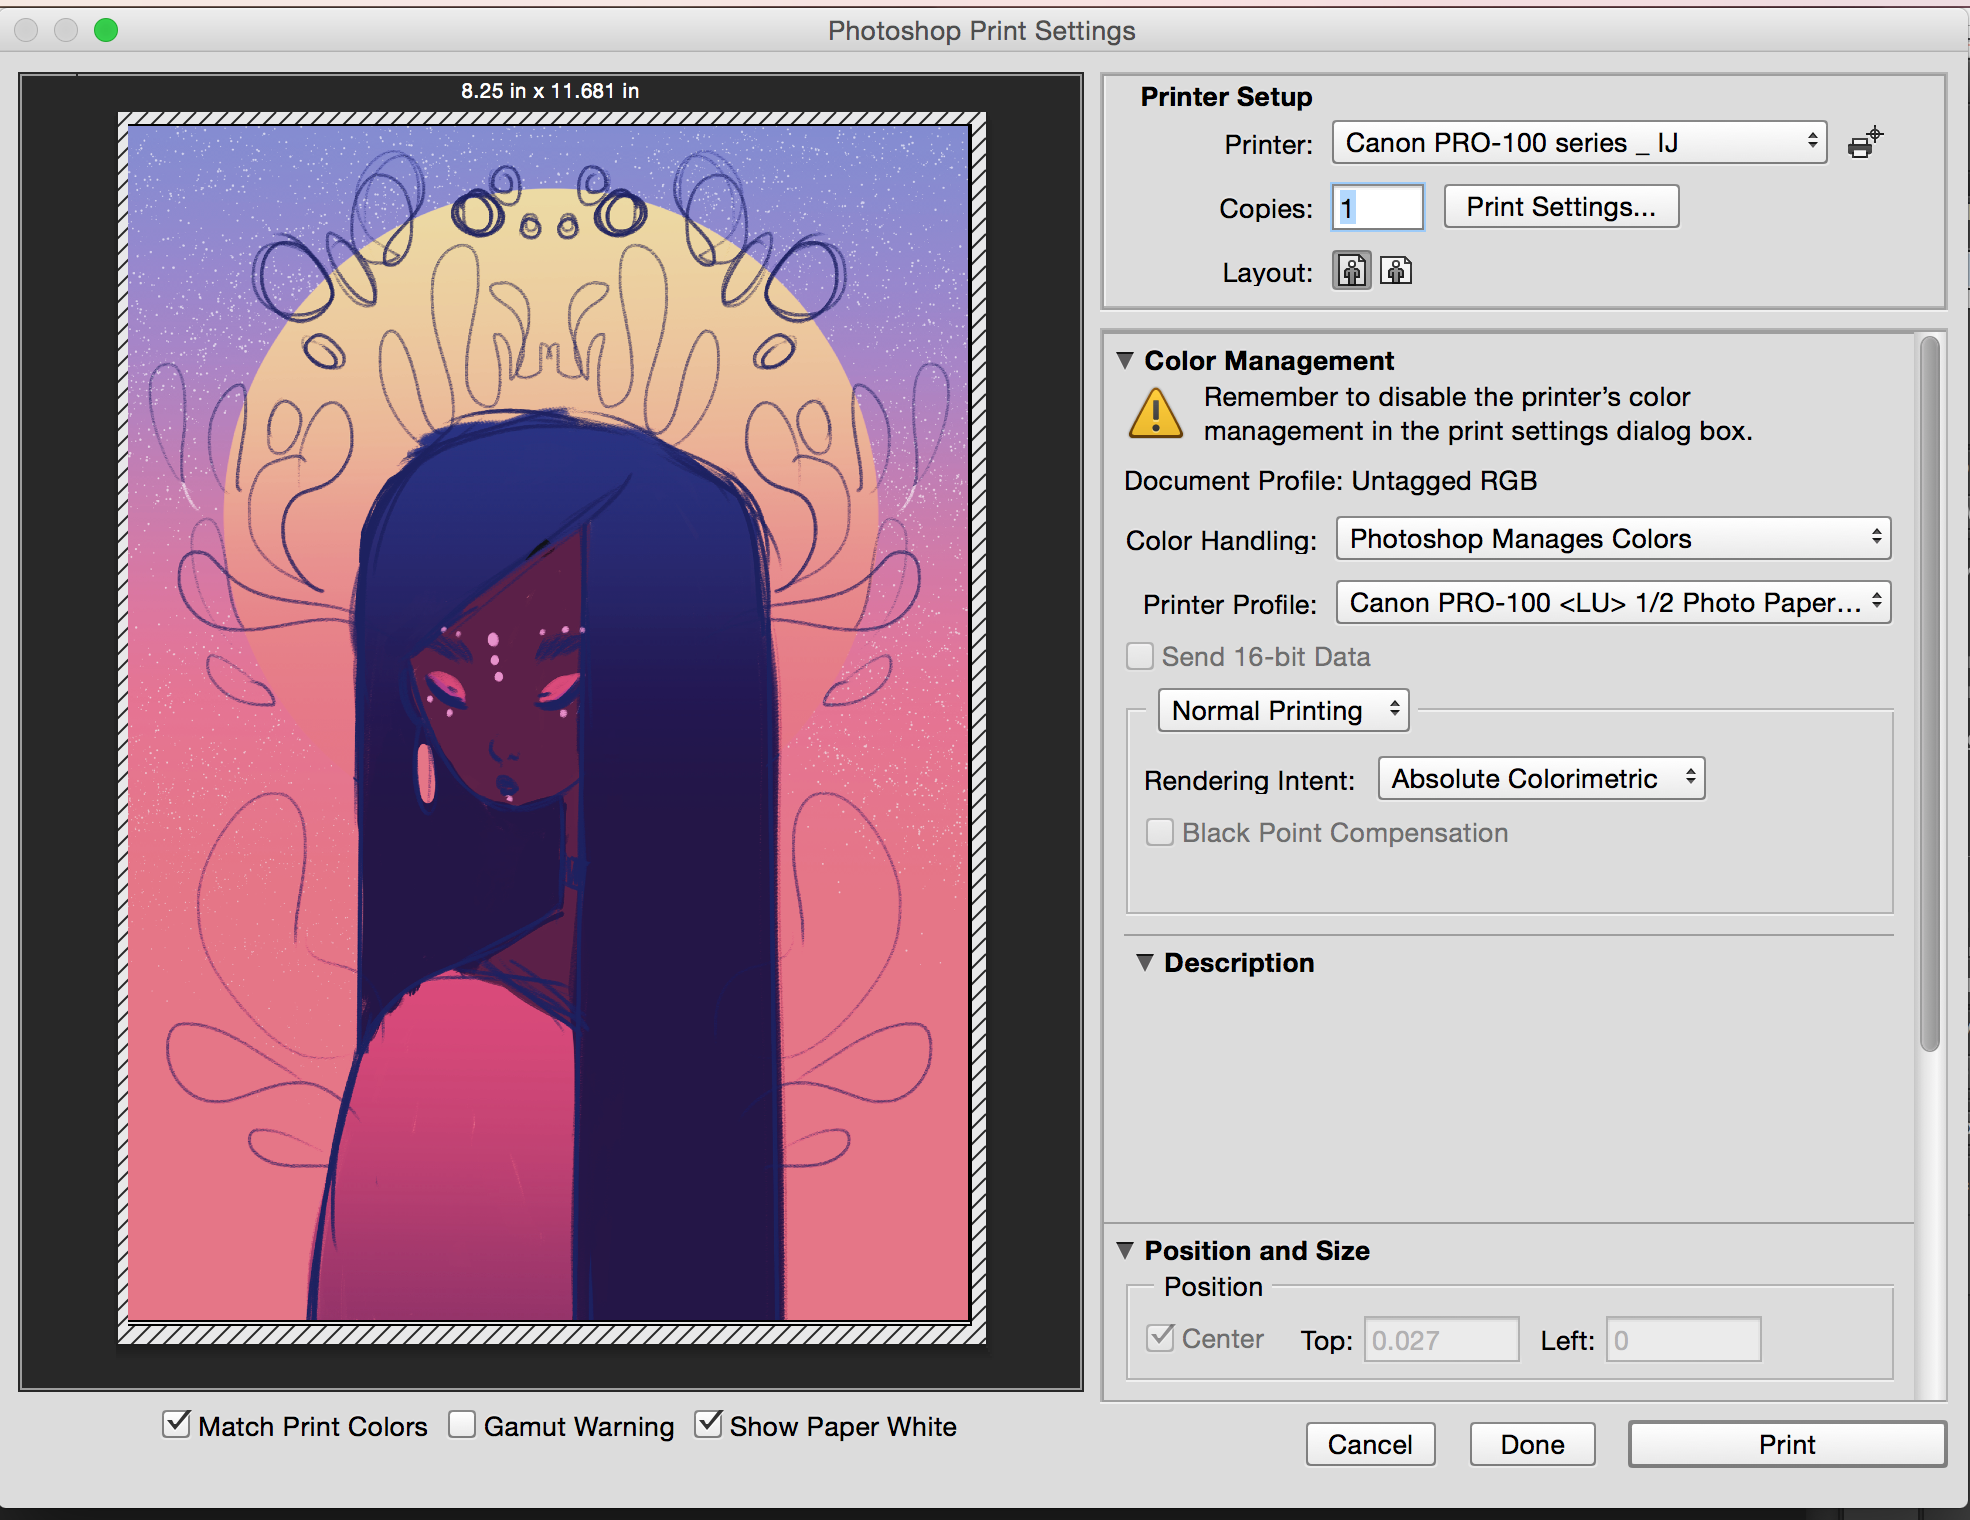Screen dimensions: 1970x1520
Task: Change the Rendering Intent dropdown
Action: click(1540, 779)
